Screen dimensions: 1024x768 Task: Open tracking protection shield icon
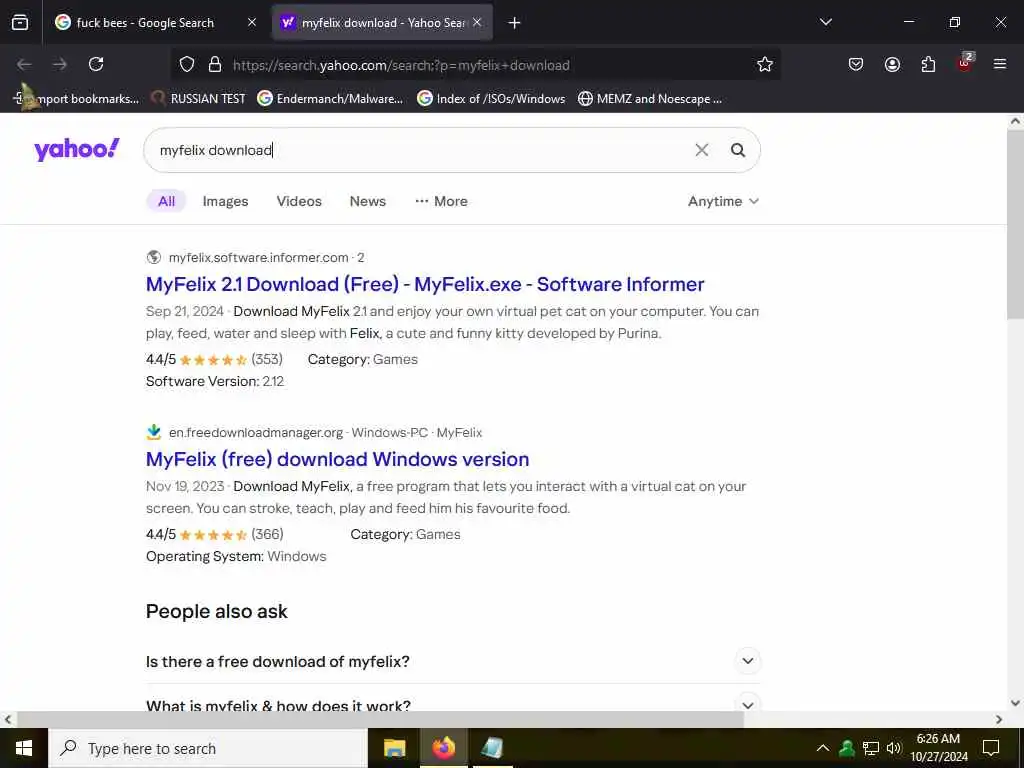pos(187,65)
